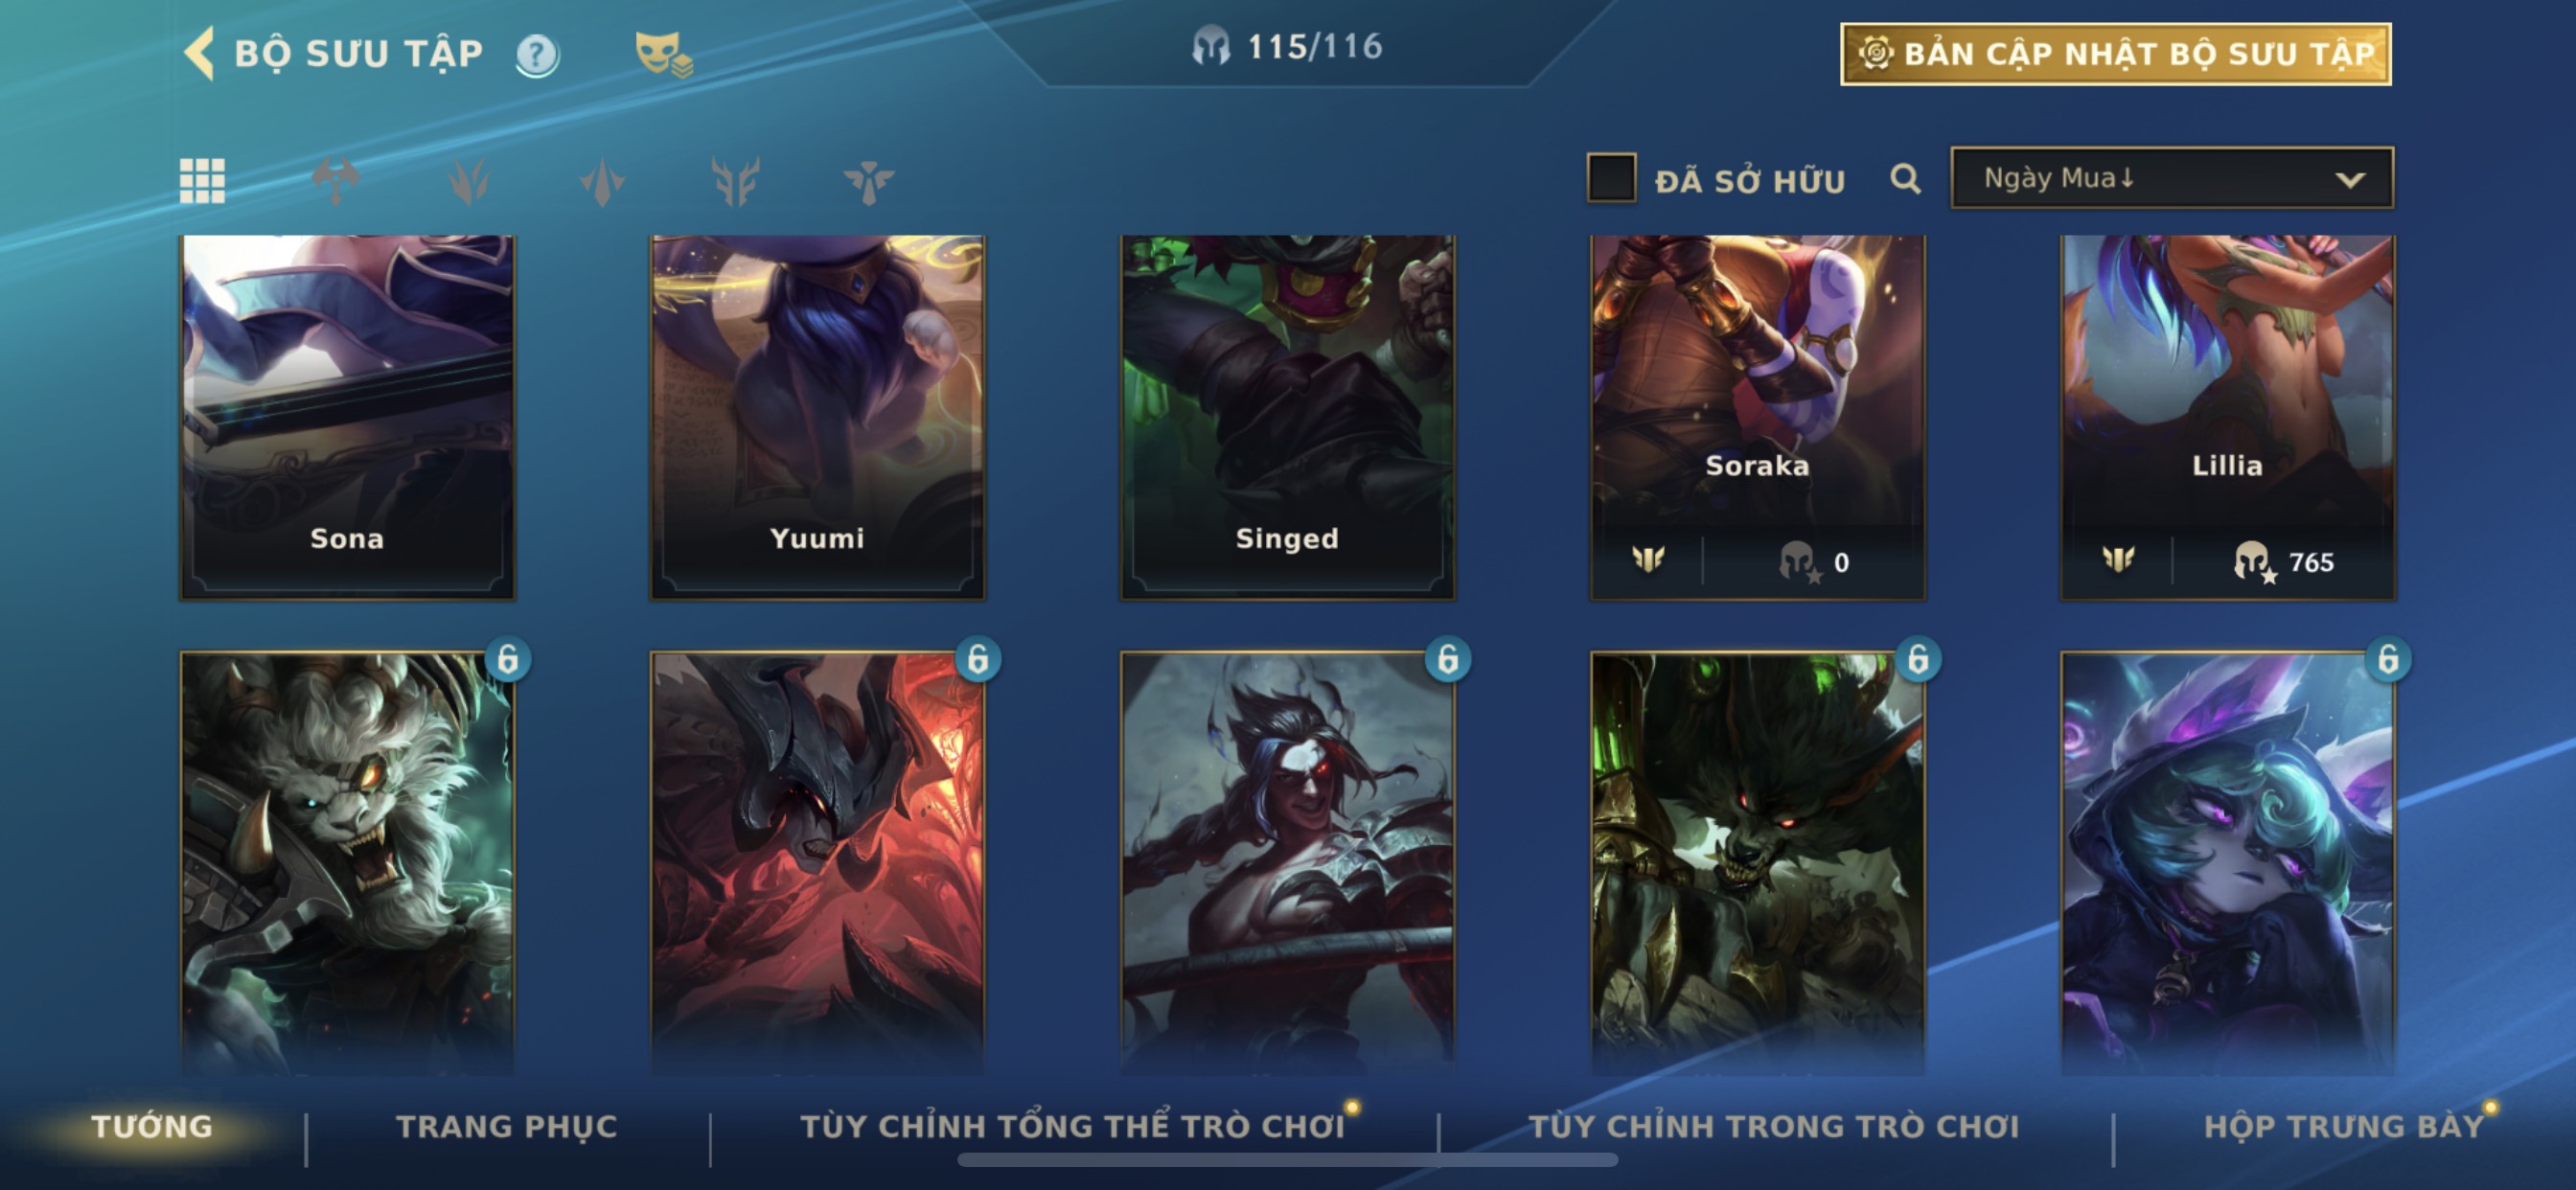Viewport: 2576px width, 1190px height.
Task: Filter by the last role icon
Action: [x=868, y=181]
